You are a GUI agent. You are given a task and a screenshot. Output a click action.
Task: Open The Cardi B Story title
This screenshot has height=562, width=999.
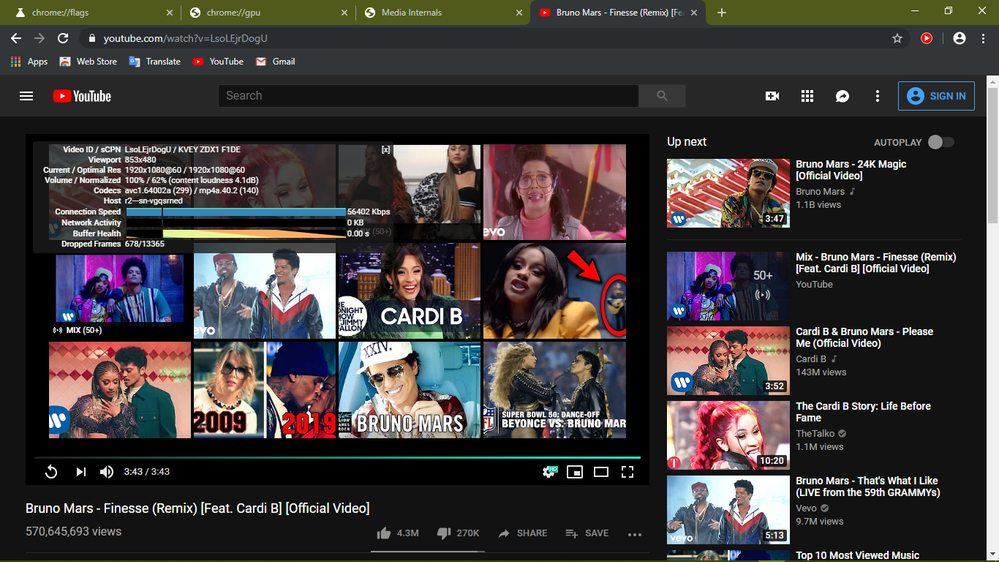pos(863,412)
